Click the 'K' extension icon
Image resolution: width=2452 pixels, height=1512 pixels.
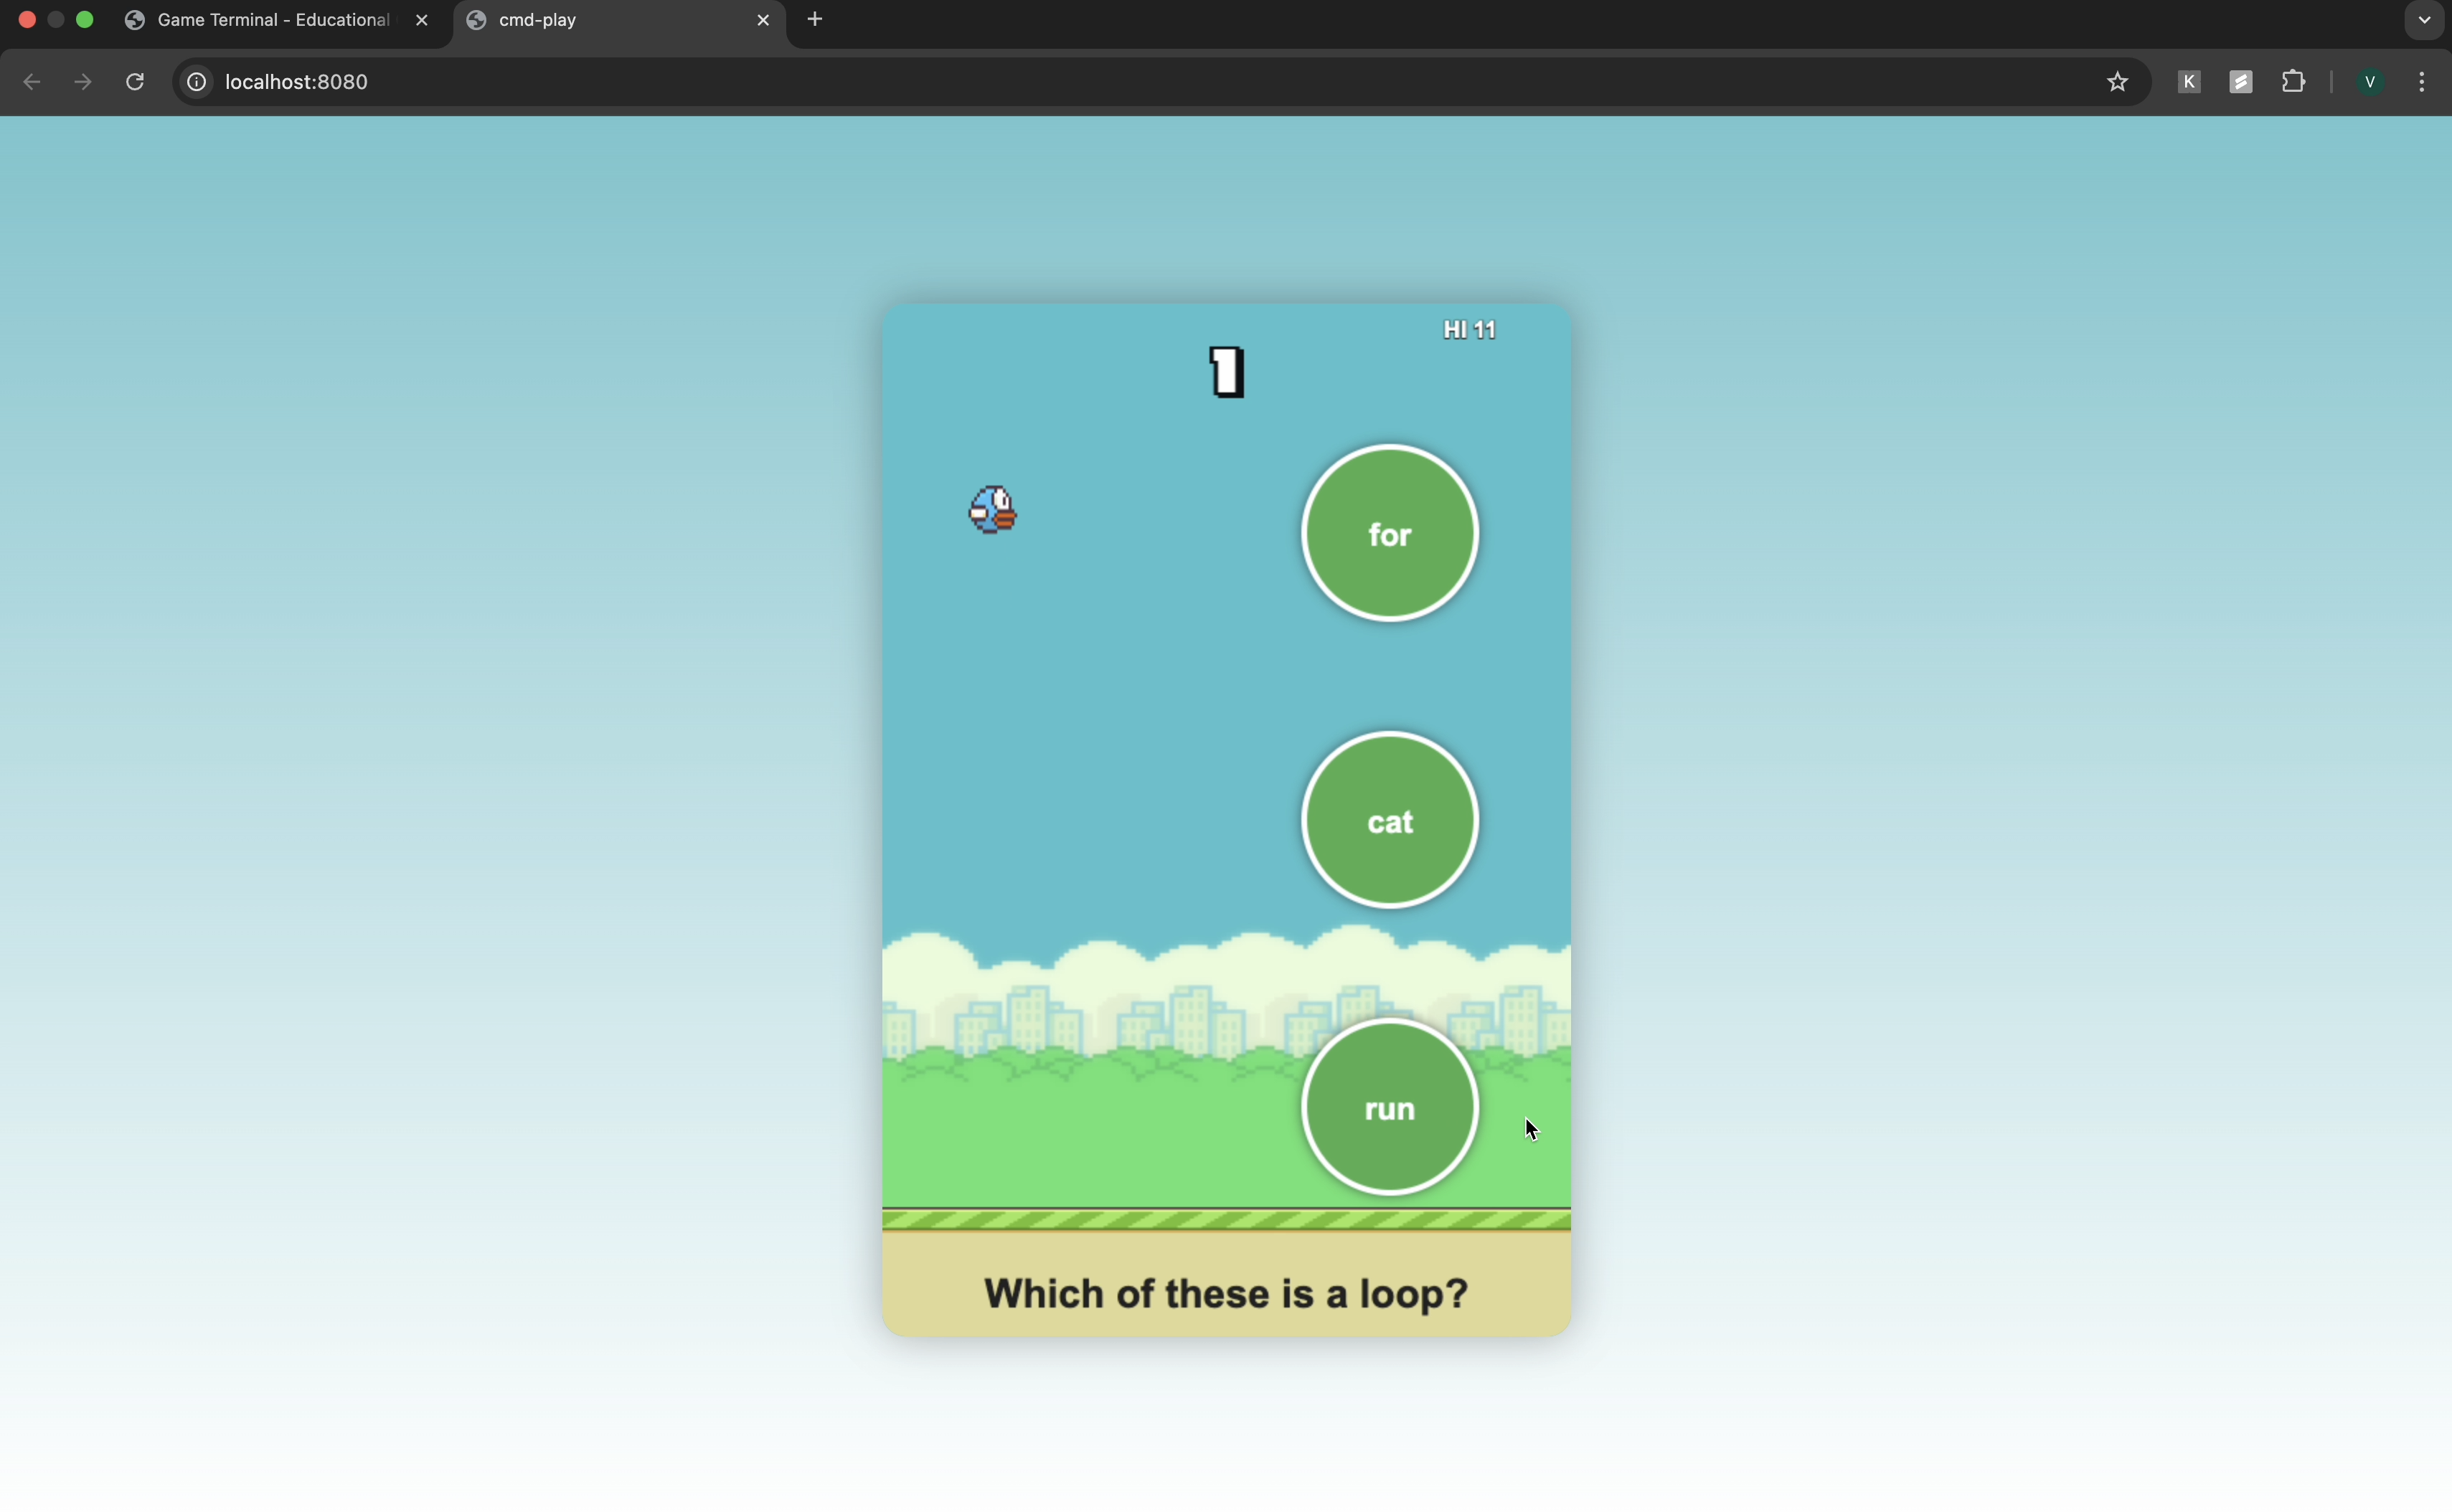tap(2188, 82)
